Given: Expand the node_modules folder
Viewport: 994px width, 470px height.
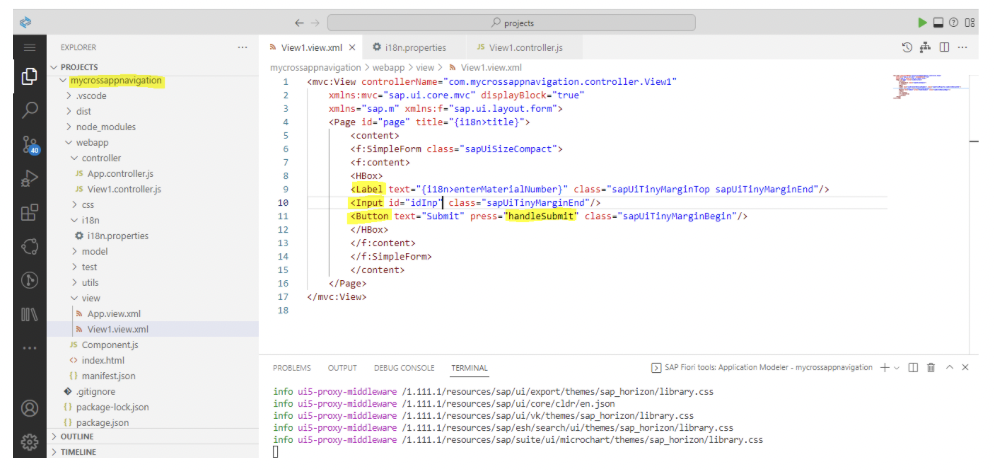Looking at the screenshot, I should 105,127.
